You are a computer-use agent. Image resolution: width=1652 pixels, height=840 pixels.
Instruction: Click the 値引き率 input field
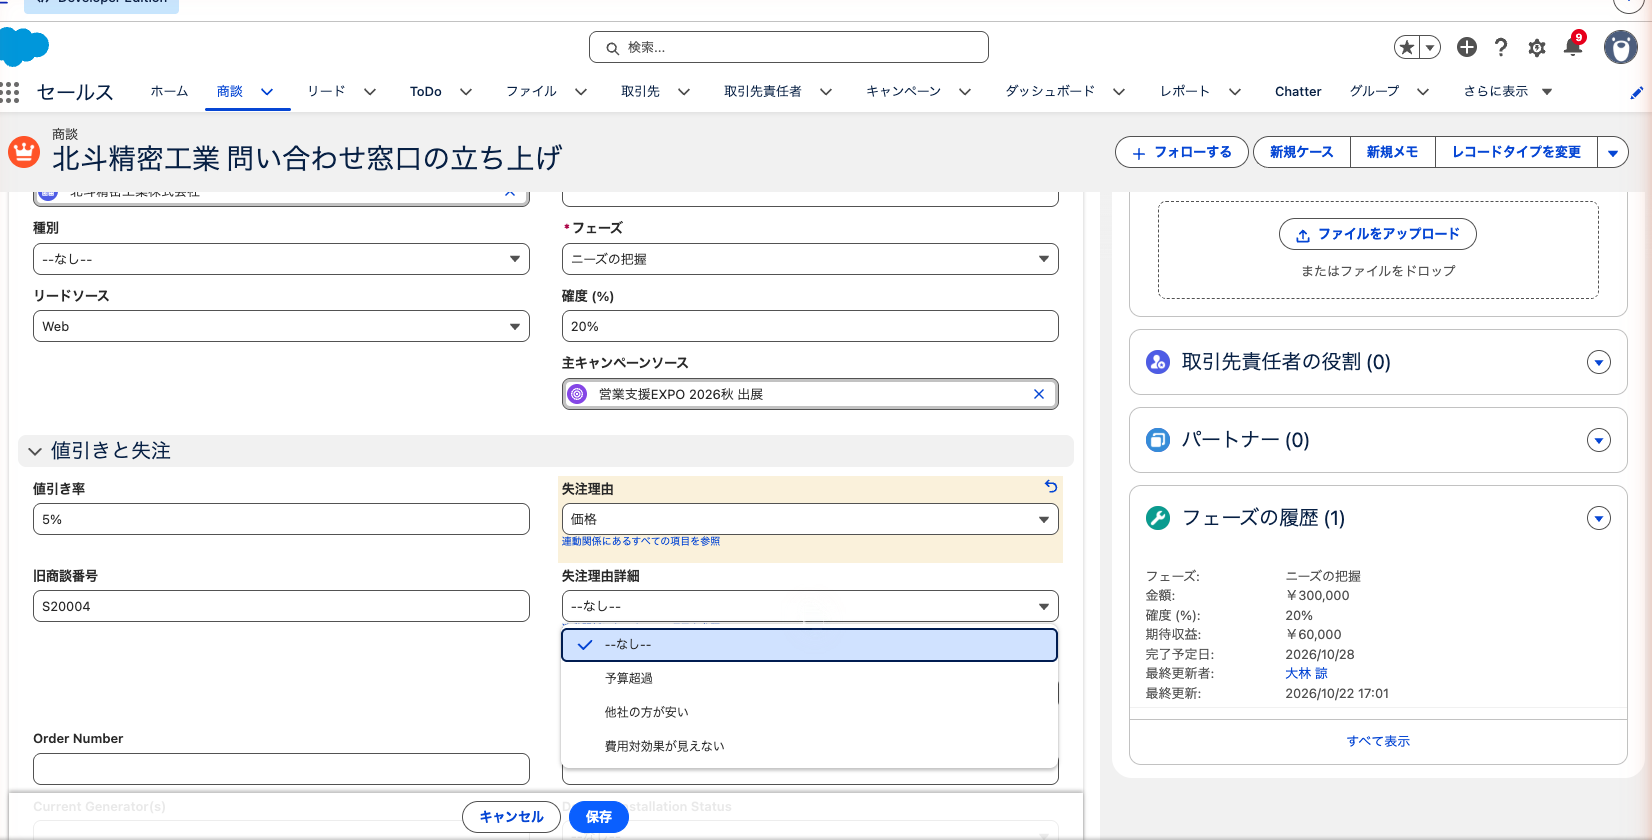(281, 519)
